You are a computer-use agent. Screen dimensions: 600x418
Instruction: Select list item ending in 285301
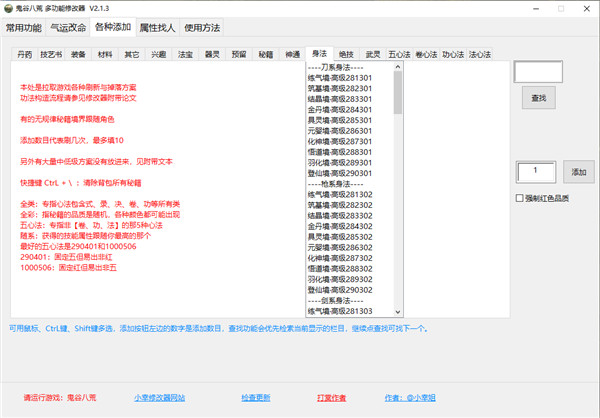pos(350,120)
